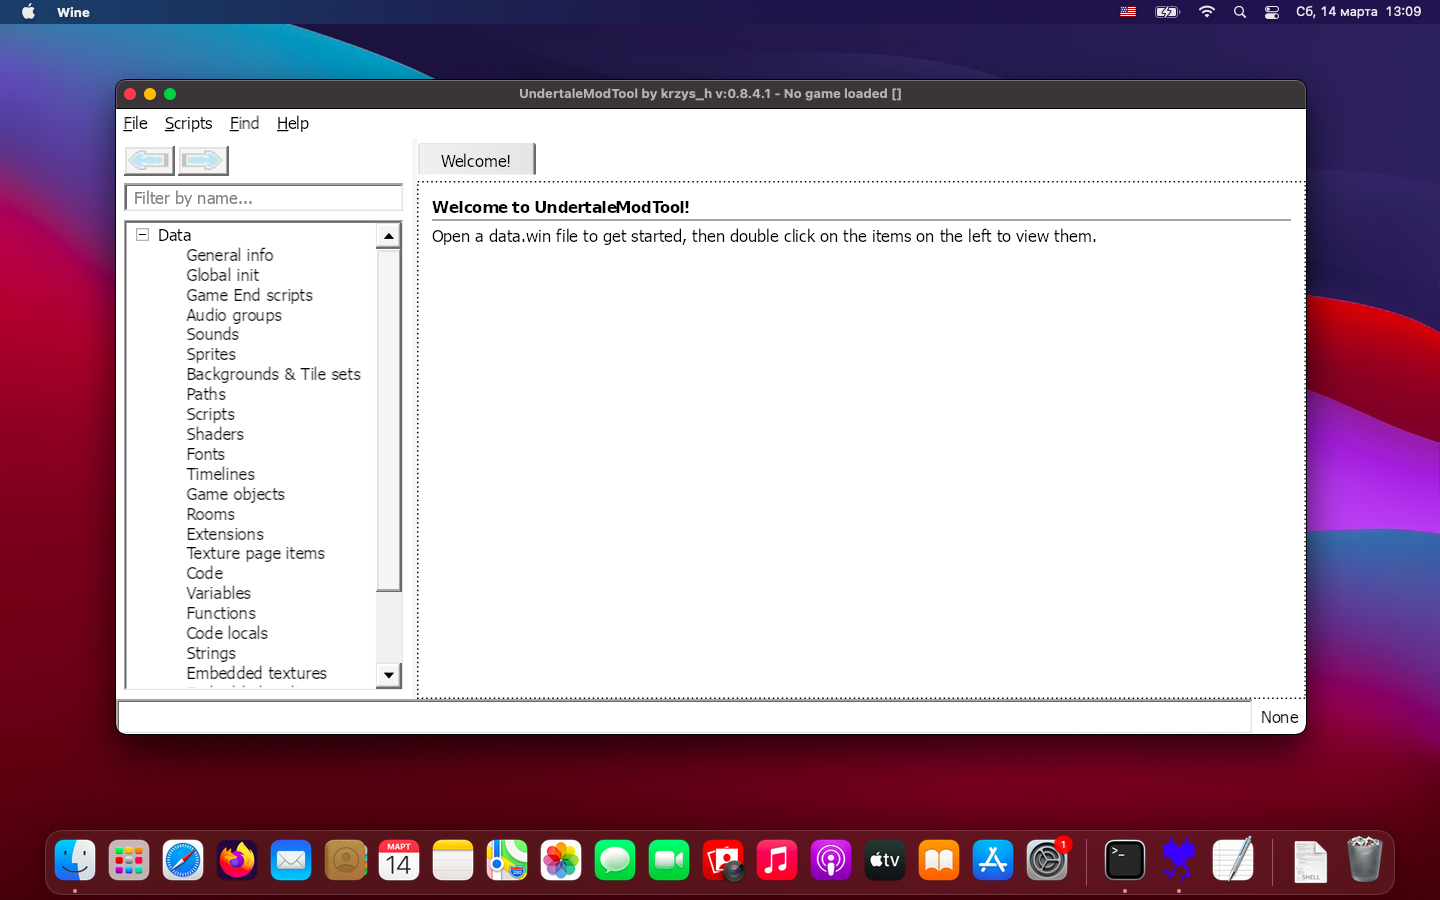Select Fonts in the tree

click(x=205, y=454)
